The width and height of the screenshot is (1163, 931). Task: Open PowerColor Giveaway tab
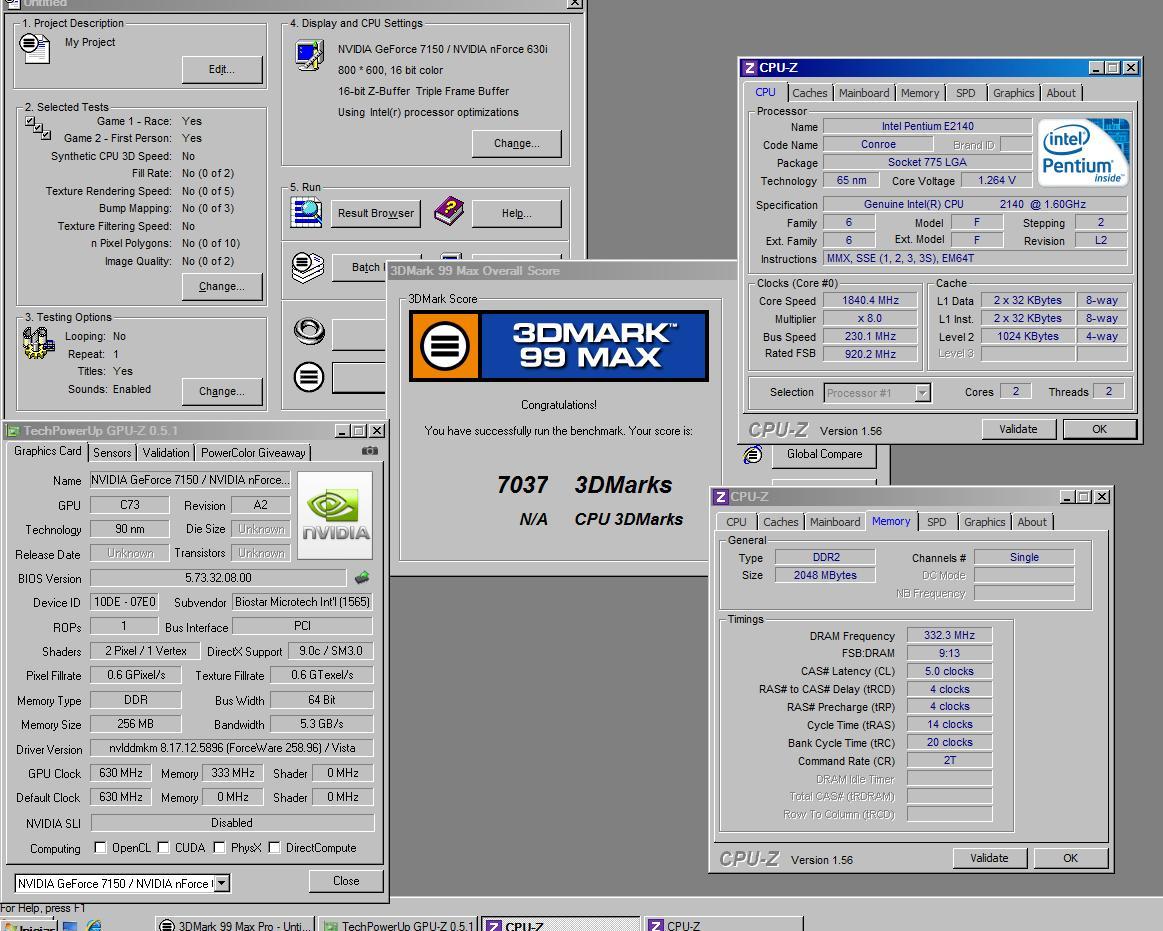[x=253, y=453]
